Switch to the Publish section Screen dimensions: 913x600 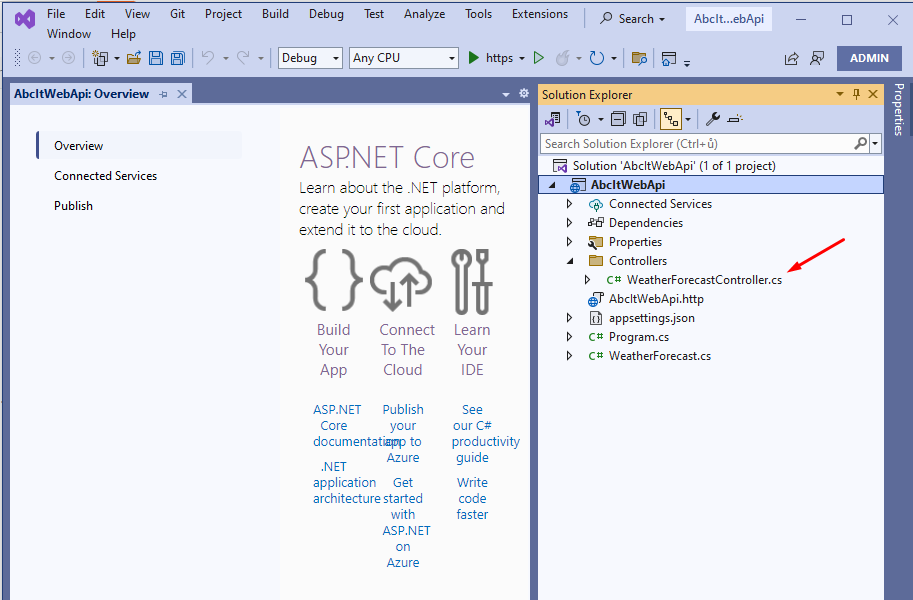click(73, 206)
